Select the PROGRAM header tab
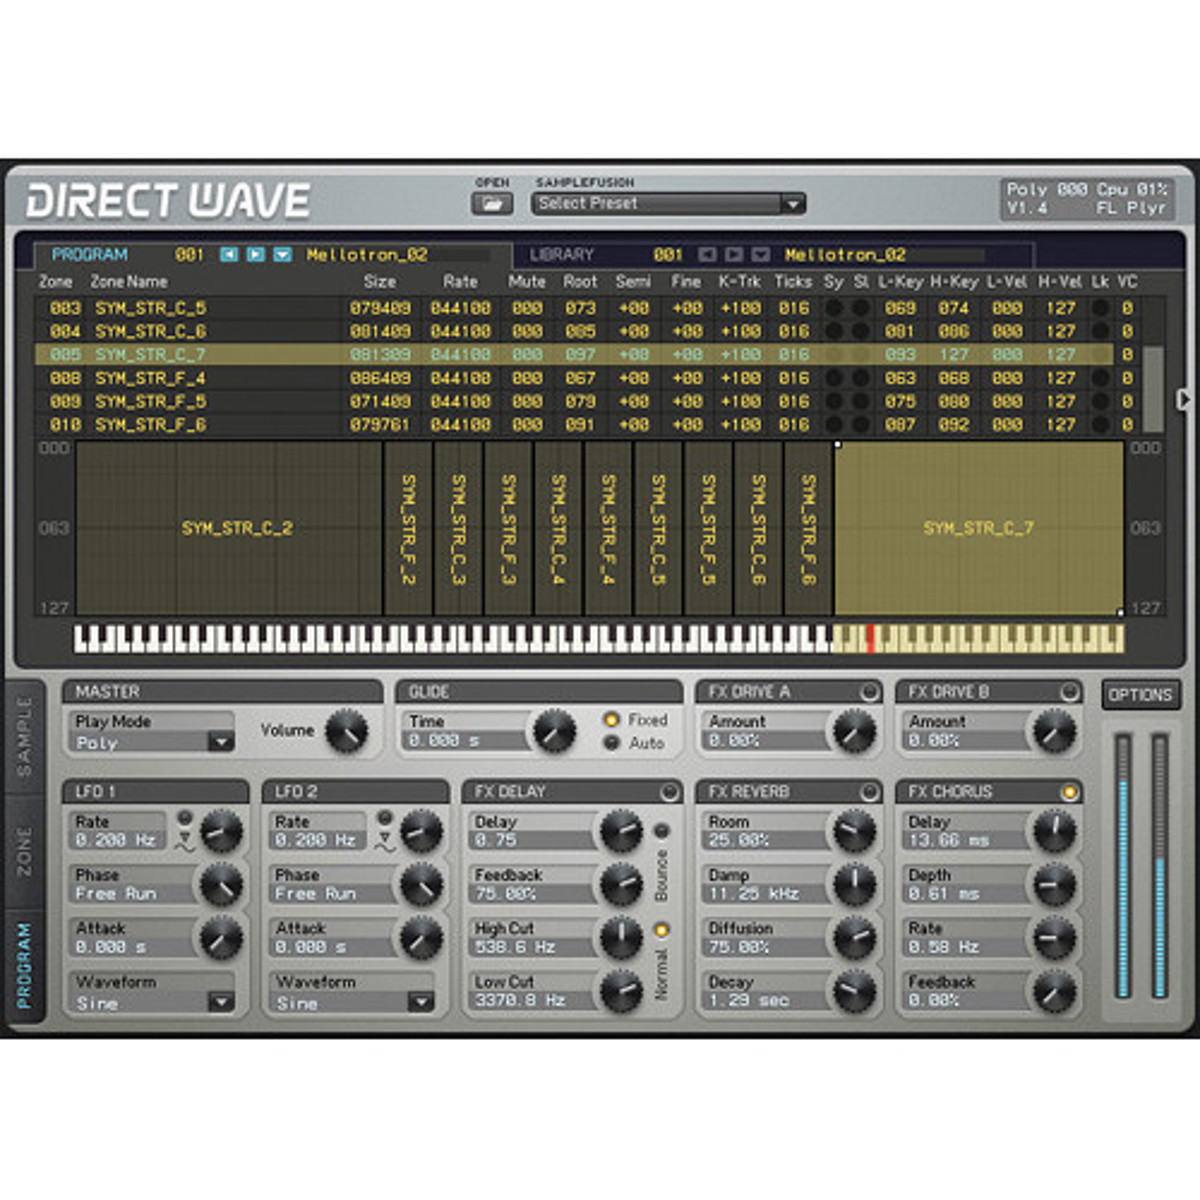The width and height of the screenshot is (1200, 1200). pos(90,255)
